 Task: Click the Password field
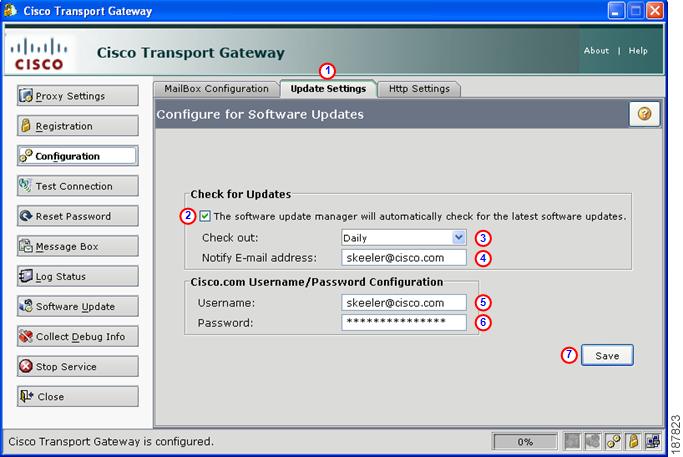tap(403, 322)
